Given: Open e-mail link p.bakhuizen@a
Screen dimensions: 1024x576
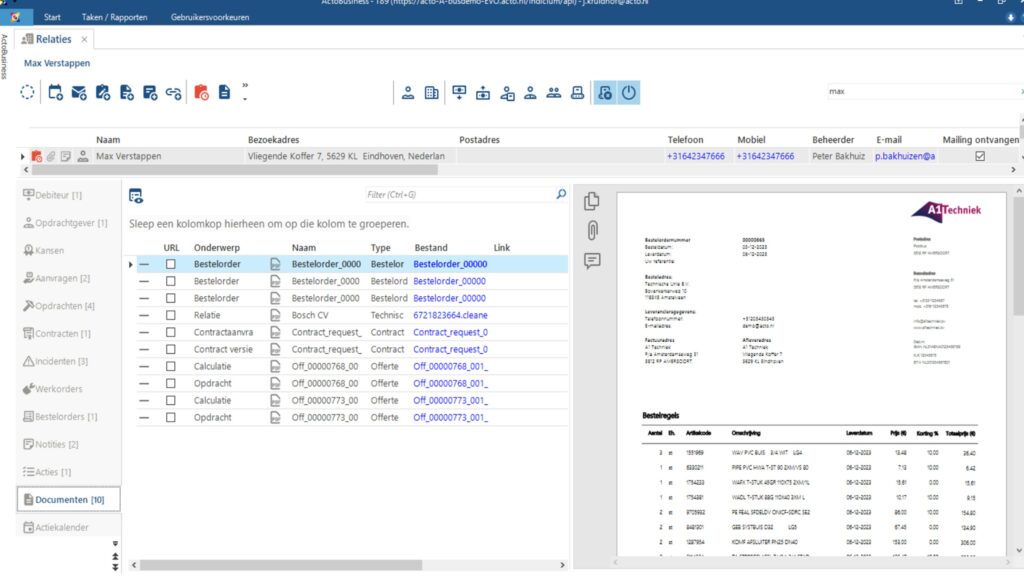Looking at the screenshot, I should point(905,156).
